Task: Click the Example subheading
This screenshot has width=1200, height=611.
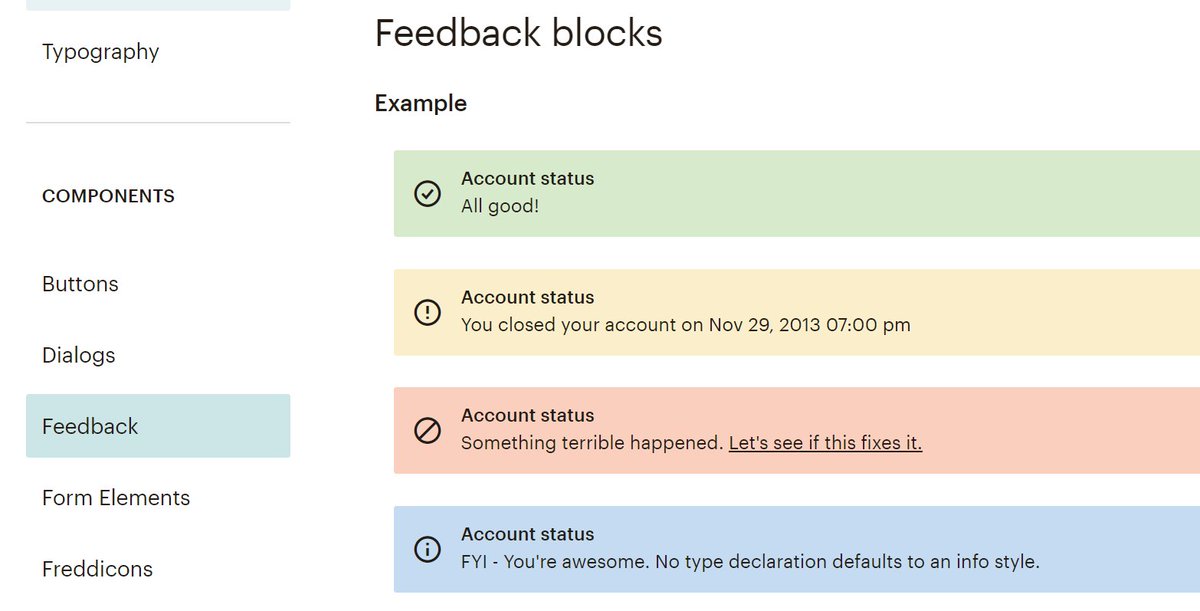Action: click(421, 104)
